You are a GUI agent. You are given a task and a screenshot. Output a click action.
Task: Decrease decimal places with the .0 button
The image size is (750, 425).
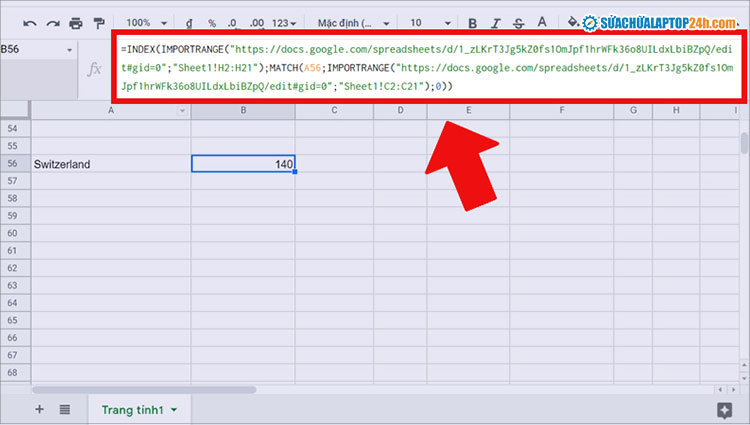(234, 22)
